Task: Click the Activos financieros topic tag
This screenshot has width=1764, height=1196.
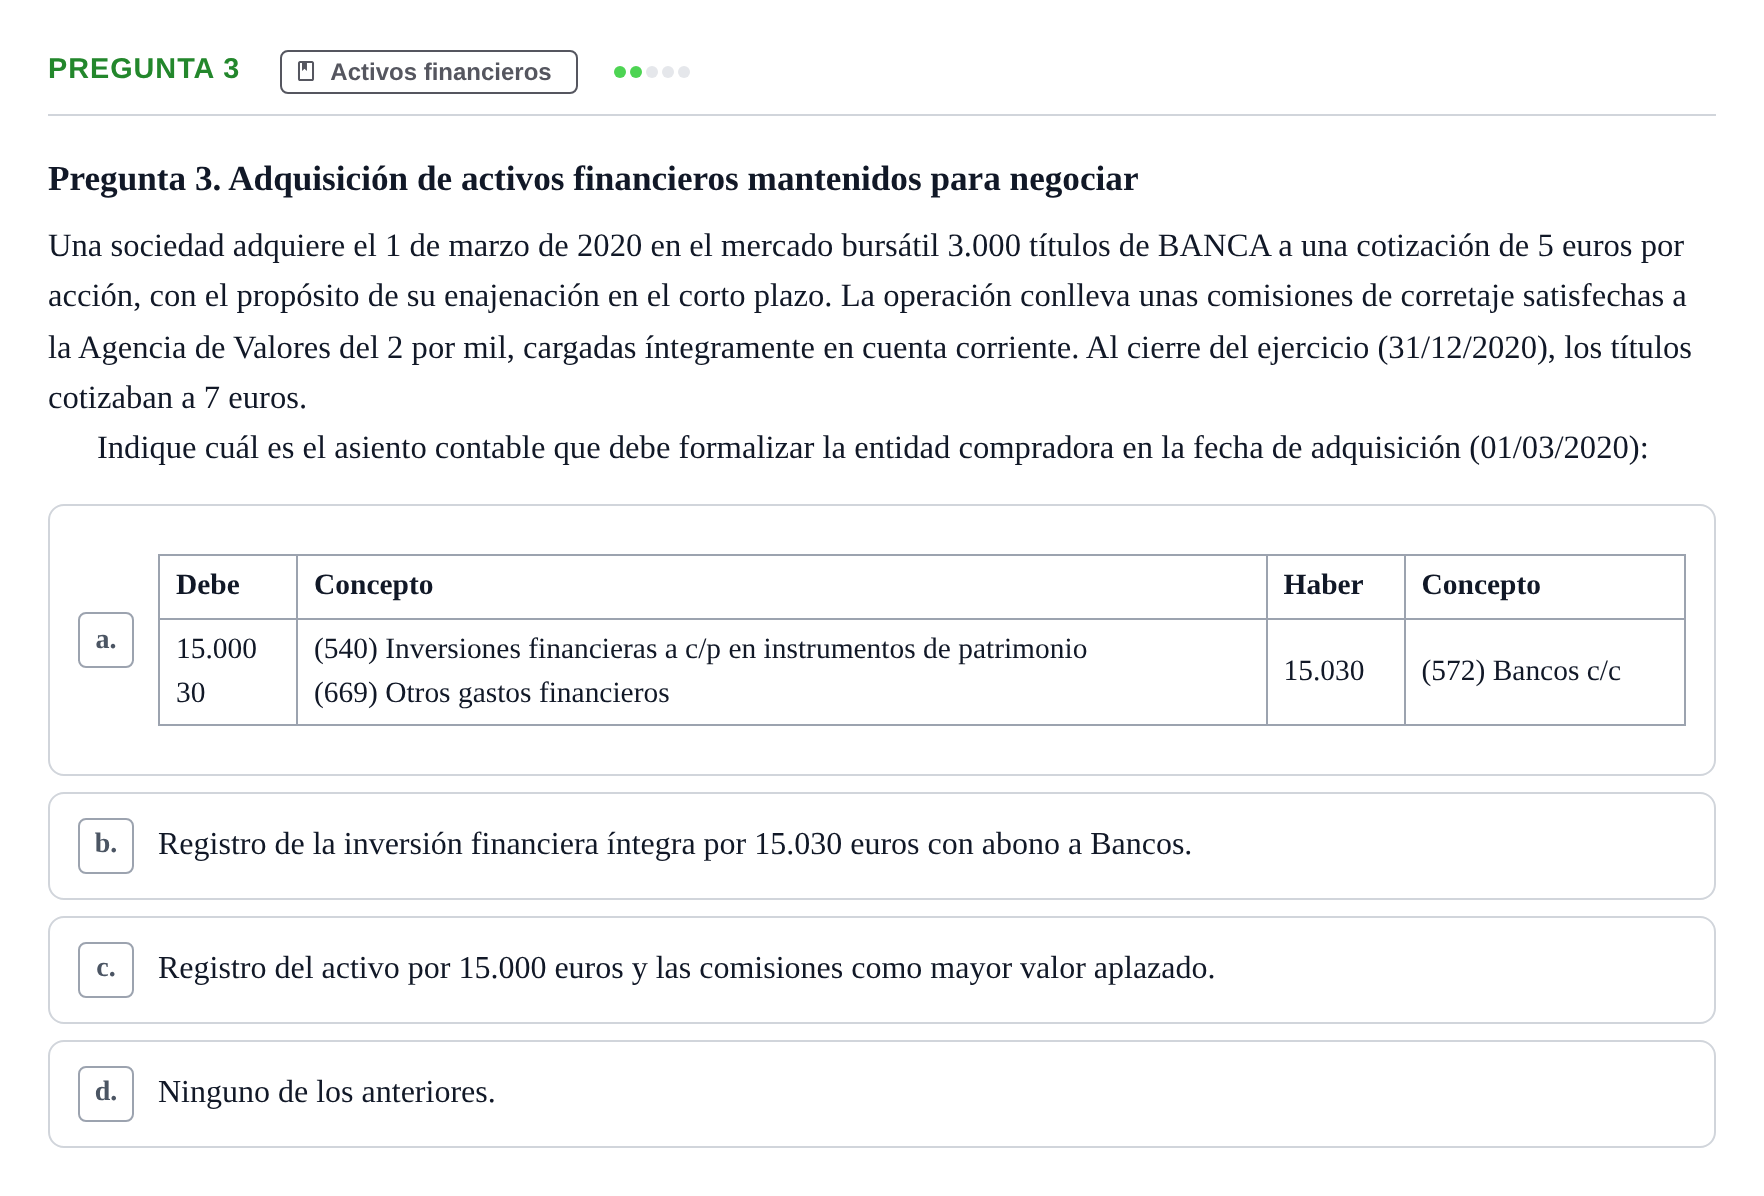Action: (x=429, y=72)
